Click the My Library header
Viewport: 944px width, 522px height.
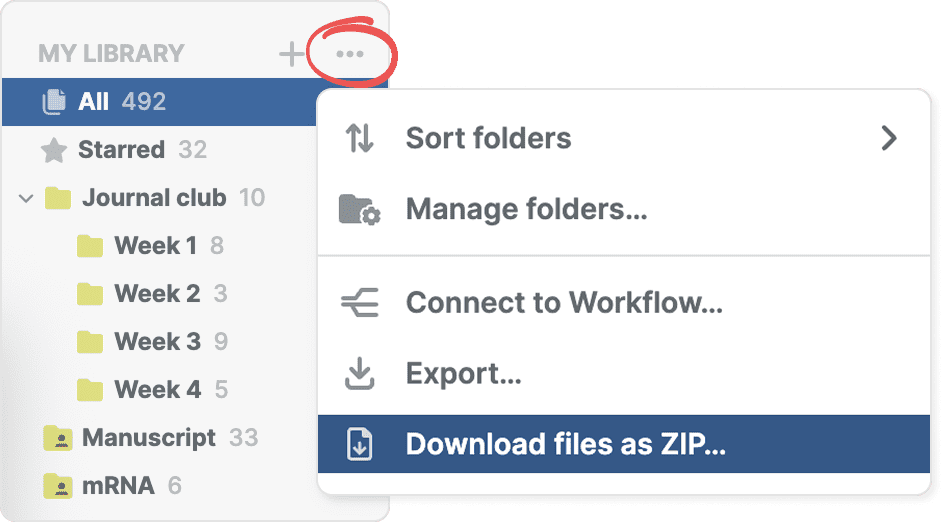click(x=111, y=54)
